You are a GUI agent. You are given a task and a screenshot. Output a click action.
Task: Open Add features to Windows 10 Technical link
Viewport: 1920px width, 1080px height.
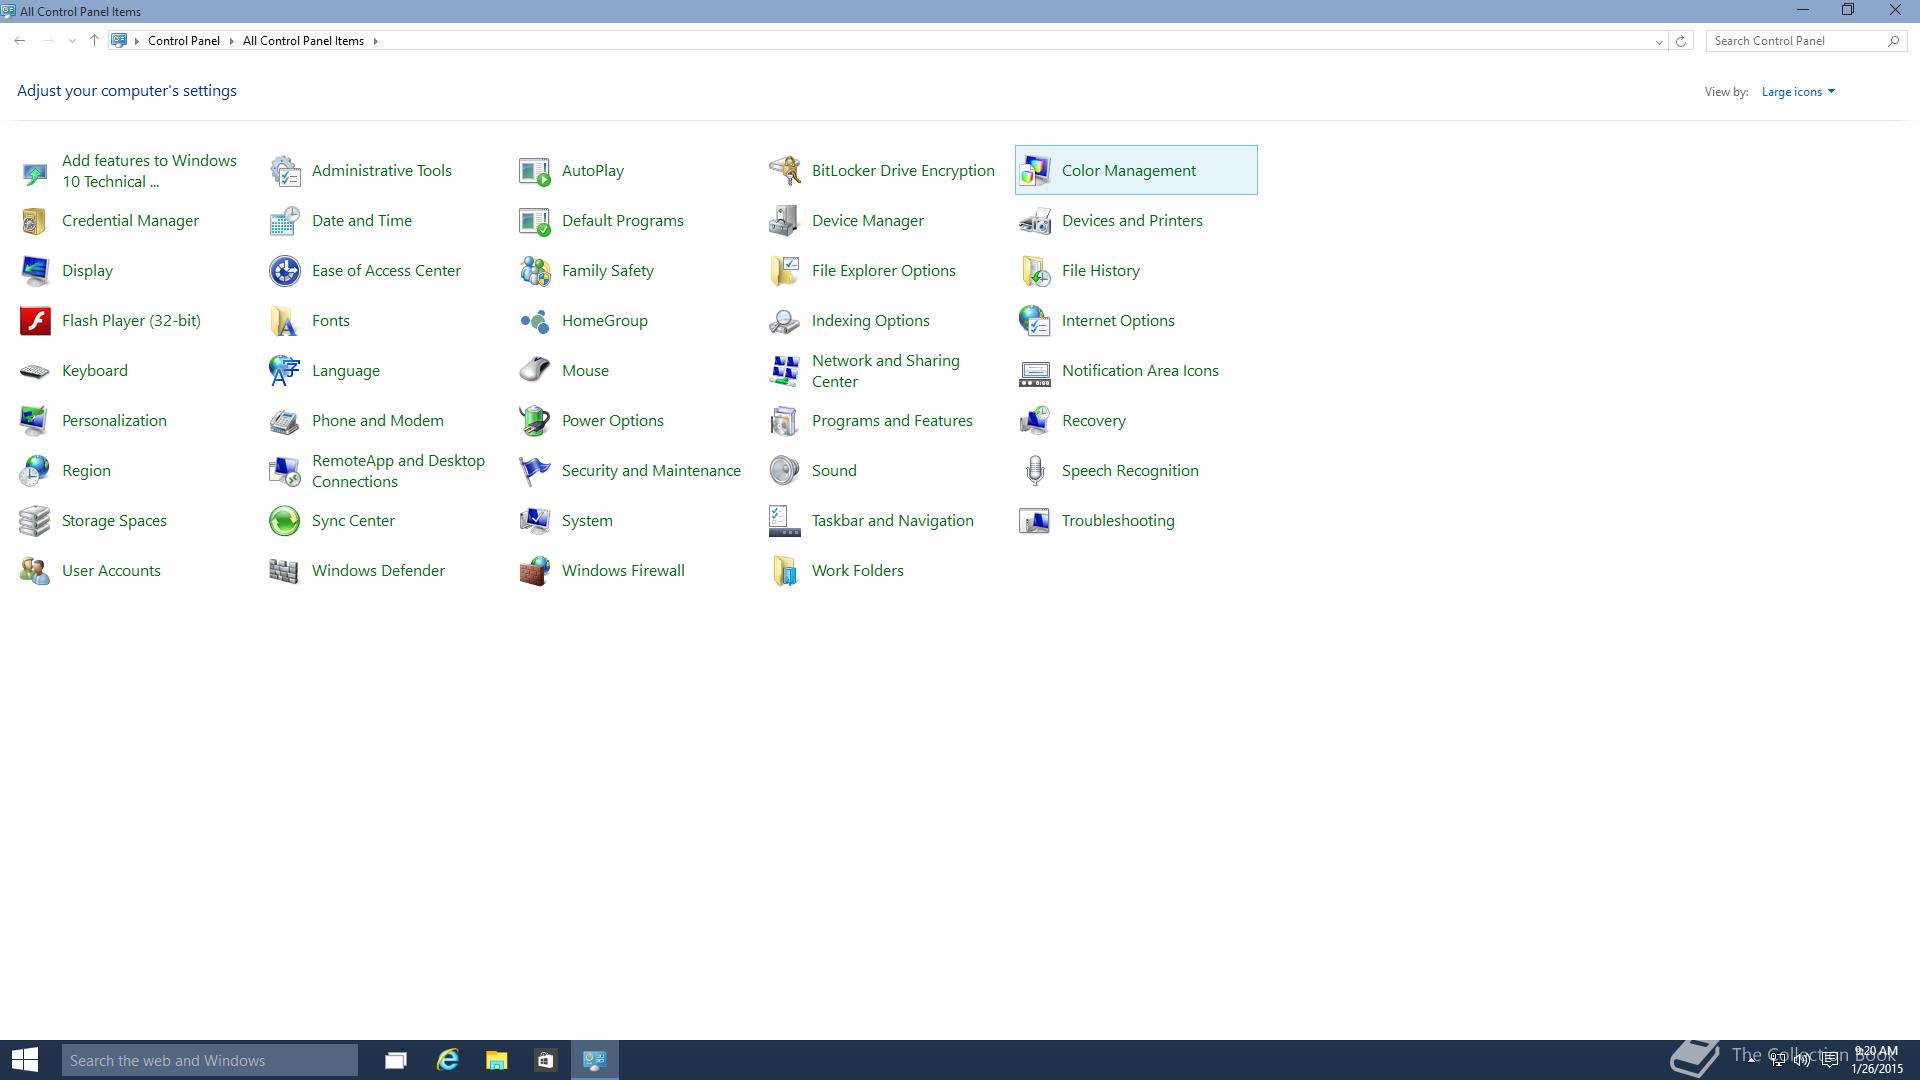(x=149, y=171)
